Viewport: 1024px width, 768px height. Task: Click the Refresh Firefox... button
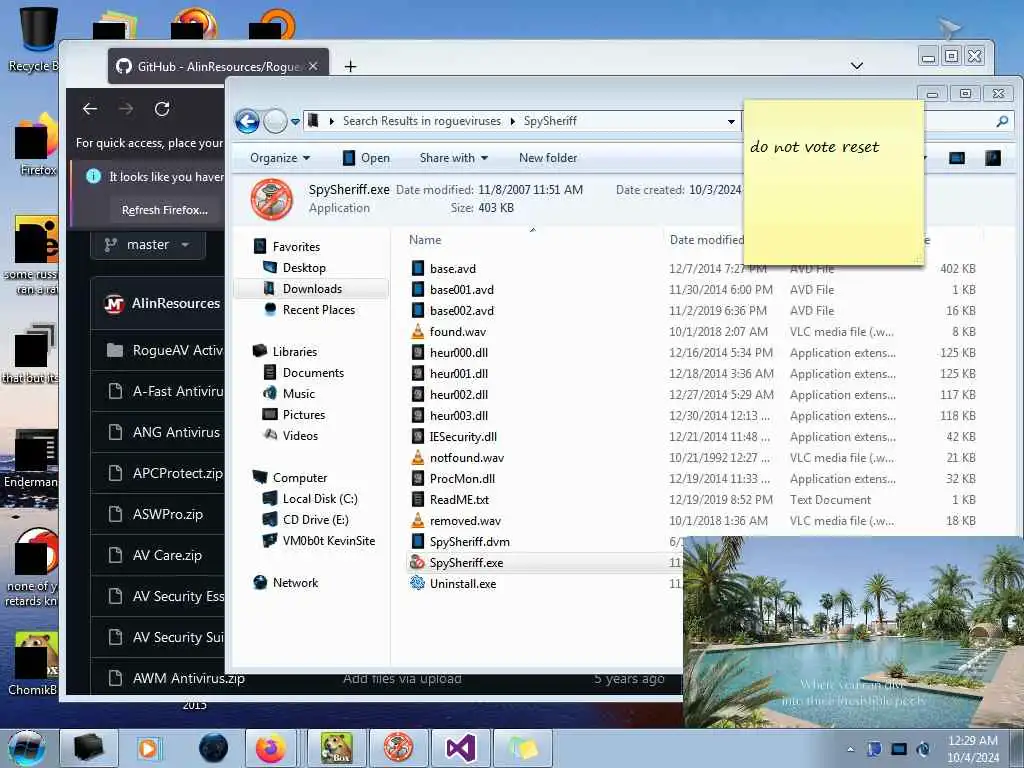(165, 210)
